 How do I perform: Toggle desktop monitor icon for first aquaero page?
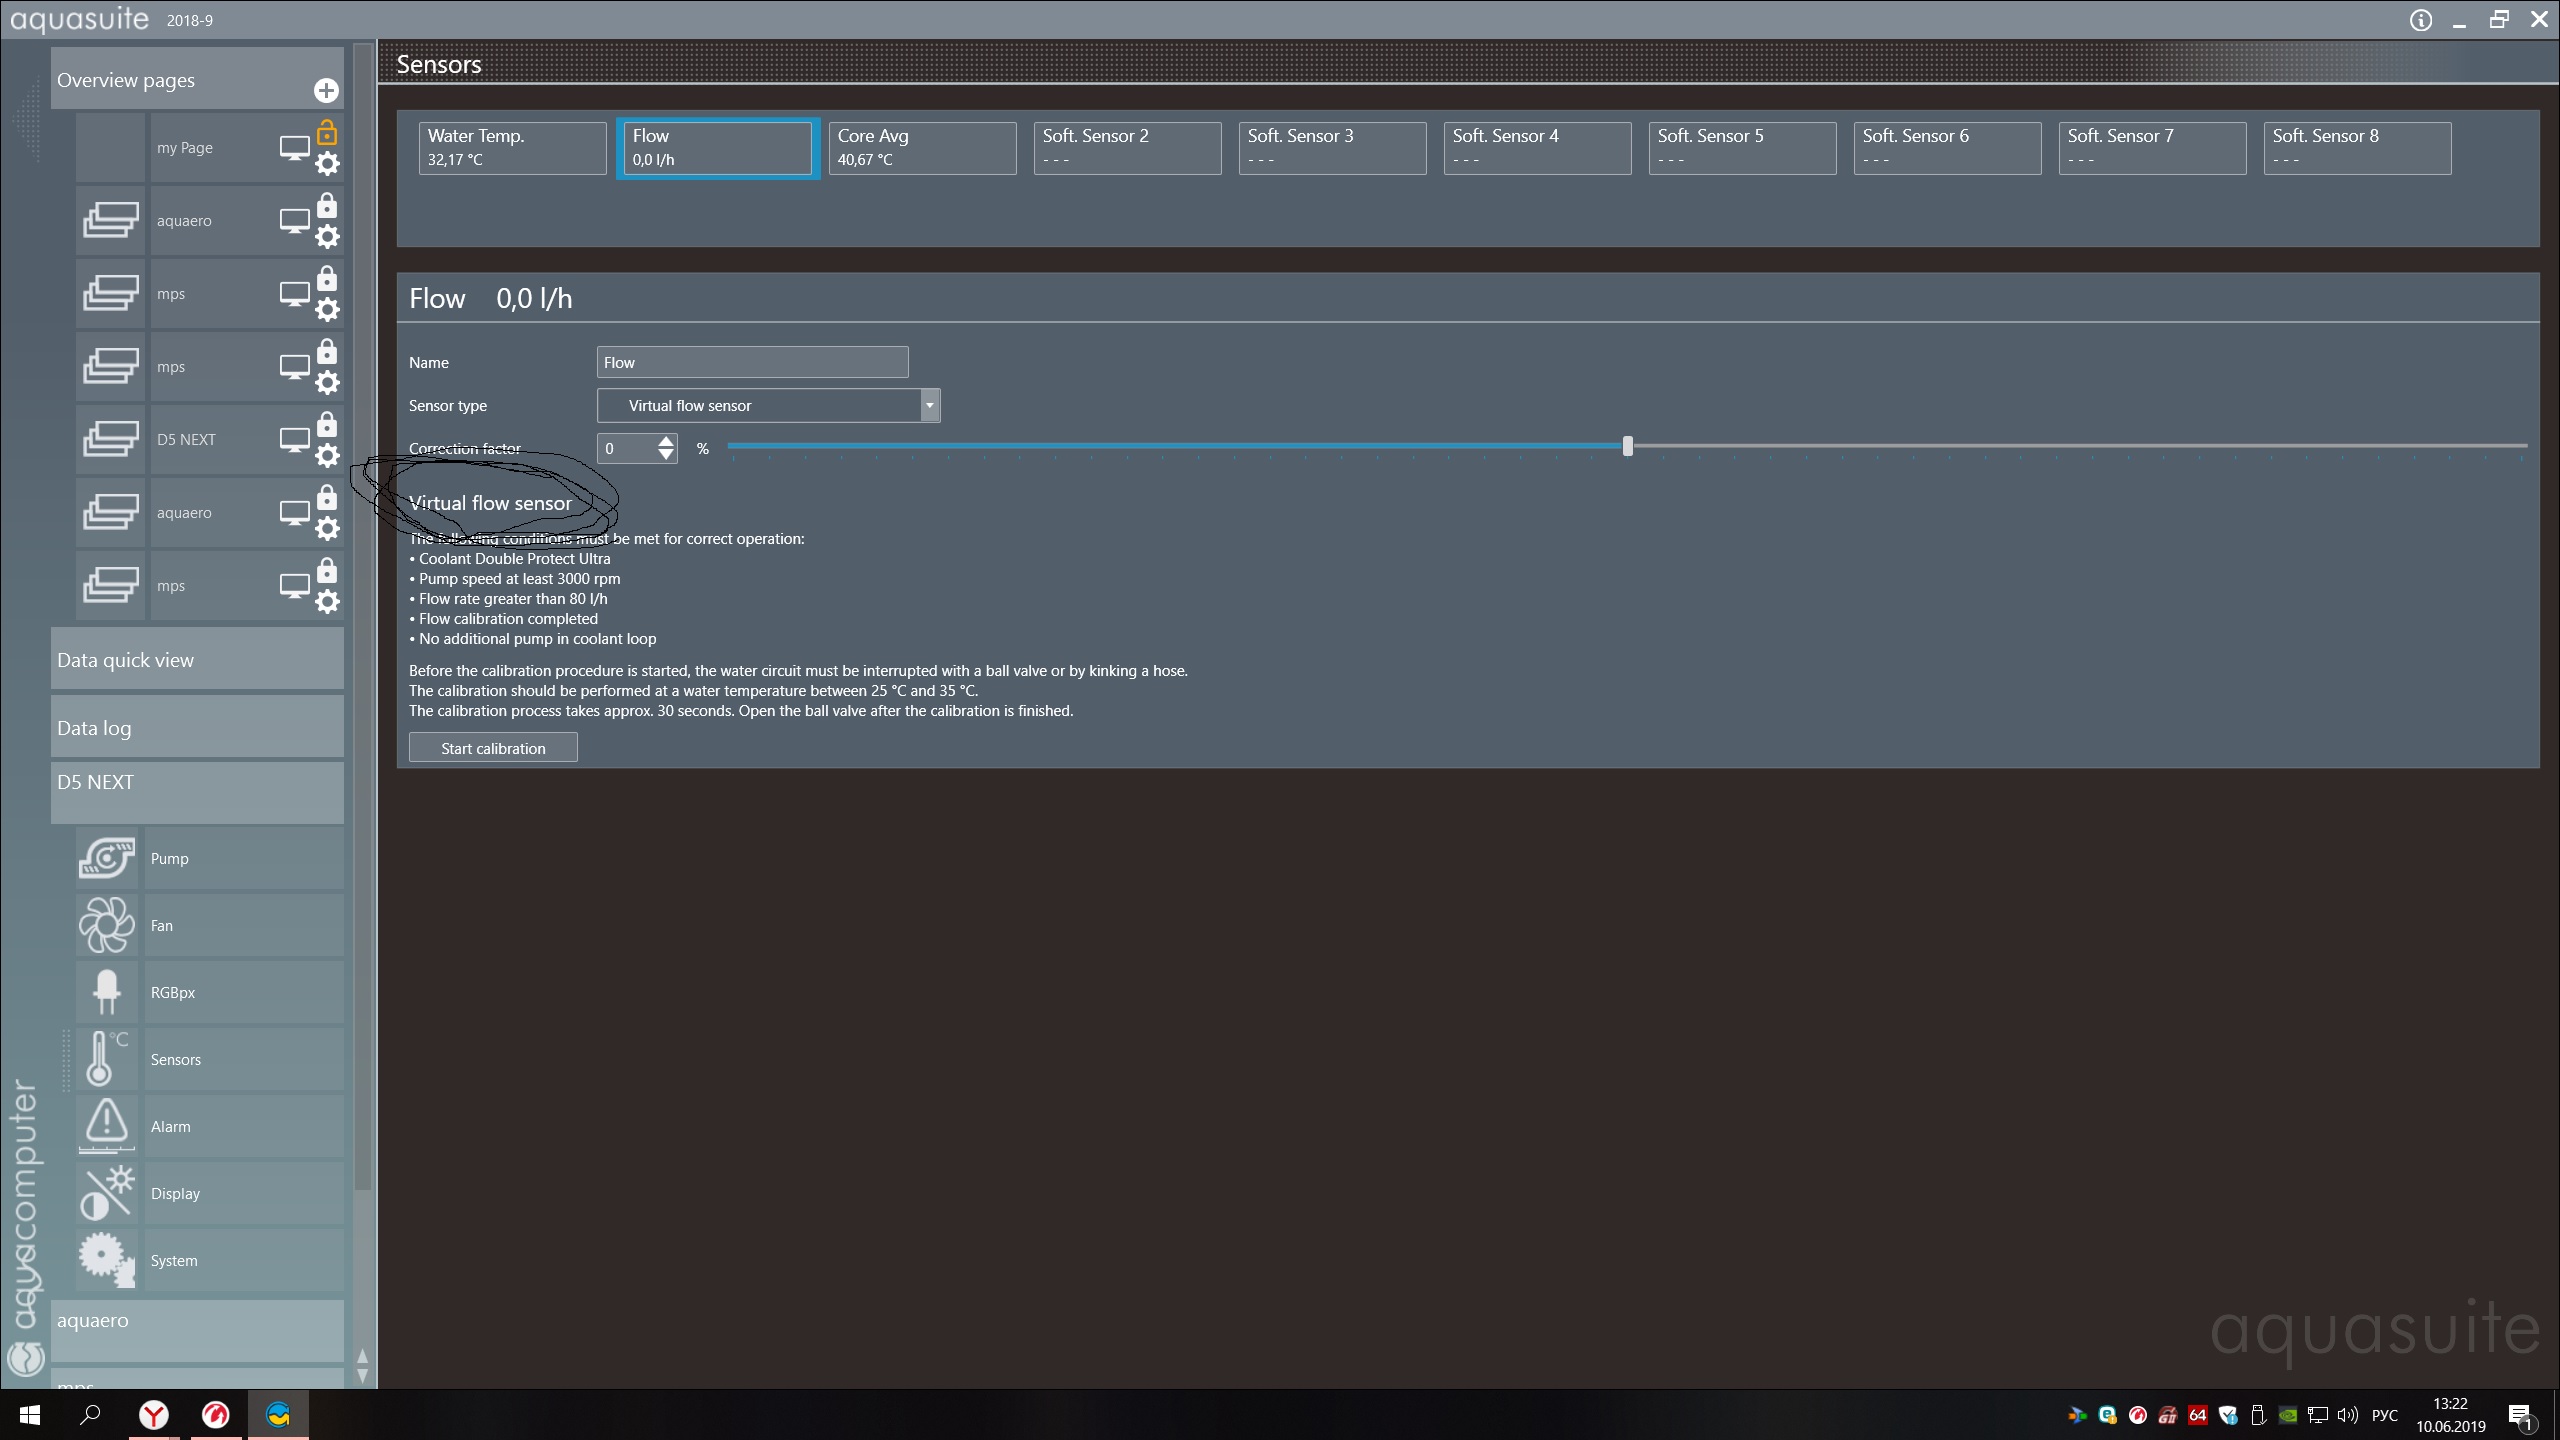pos(294,220)
